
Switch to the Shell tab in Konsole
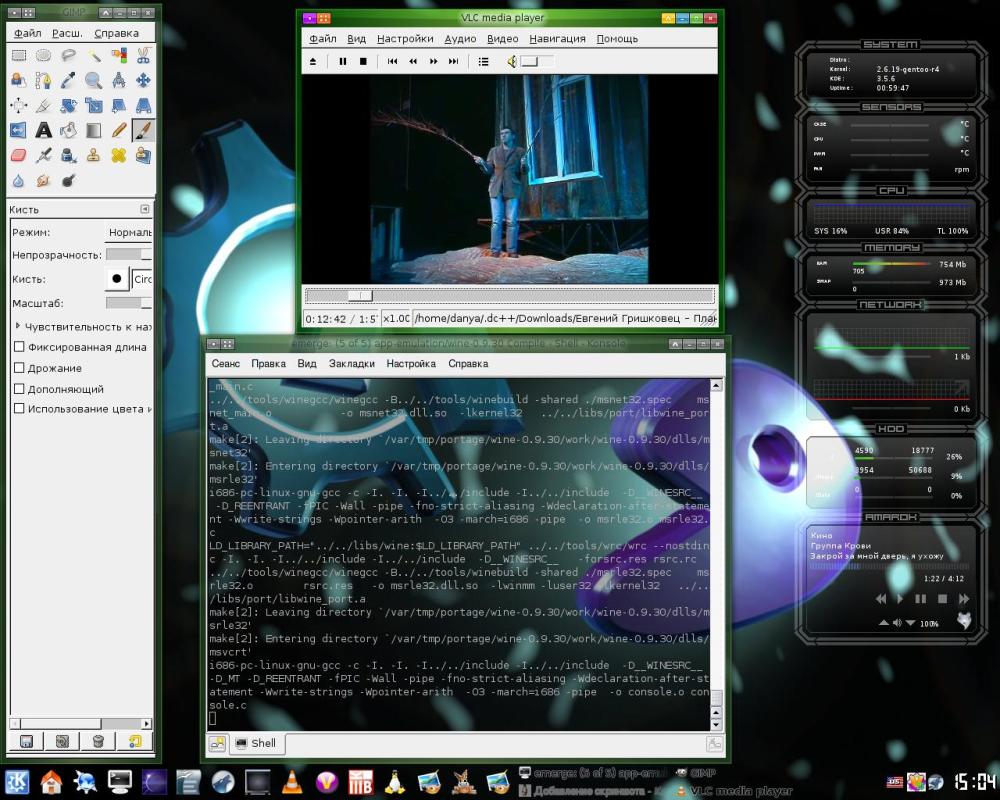(x=256, y=743)
